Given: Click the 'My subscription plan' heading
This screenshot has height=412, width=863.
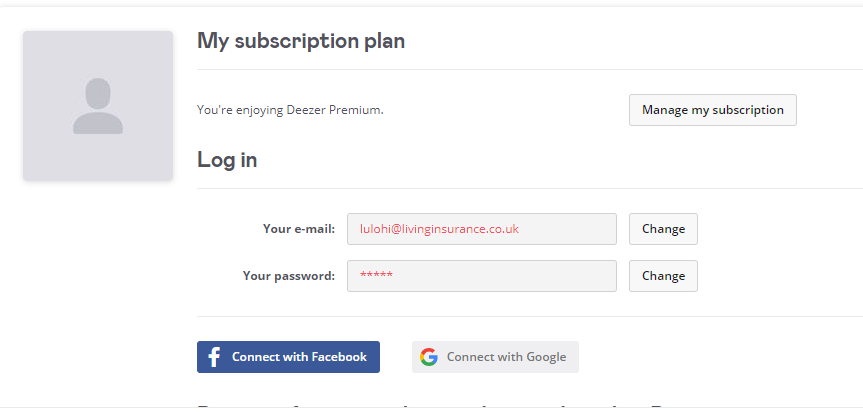Looking at the screenshot, I should coord(301,41).
